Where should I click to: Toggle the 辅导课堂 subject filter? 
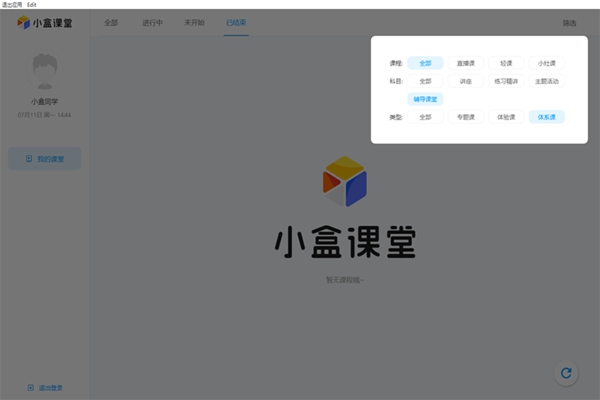[425, 99]
